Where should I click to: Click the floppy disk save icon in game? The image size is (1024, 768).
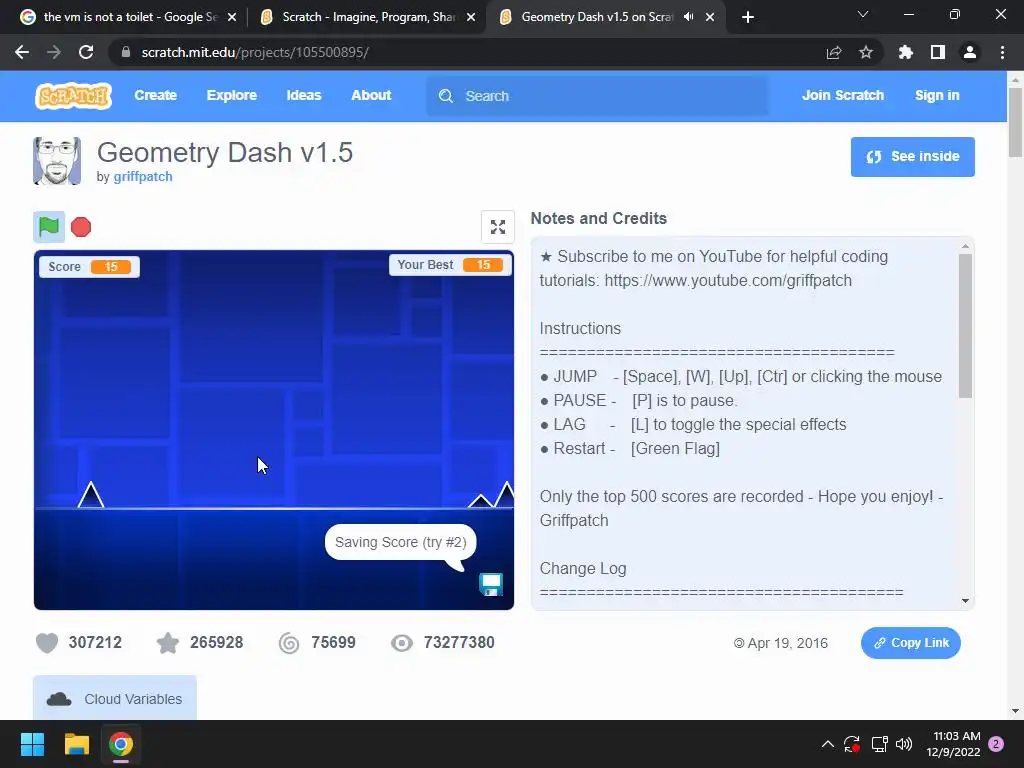(x=491, y=584)
